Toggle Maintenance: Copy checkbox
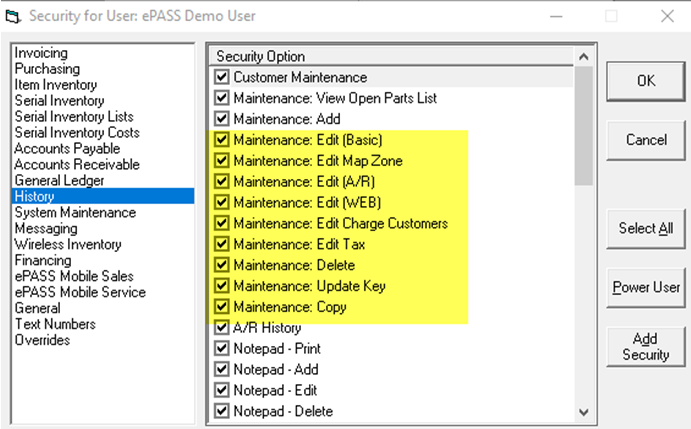 [221, 306]
